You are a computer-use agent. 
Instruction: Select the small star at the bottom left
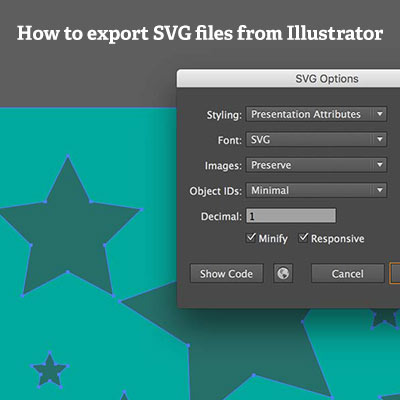tap(50, 370)
